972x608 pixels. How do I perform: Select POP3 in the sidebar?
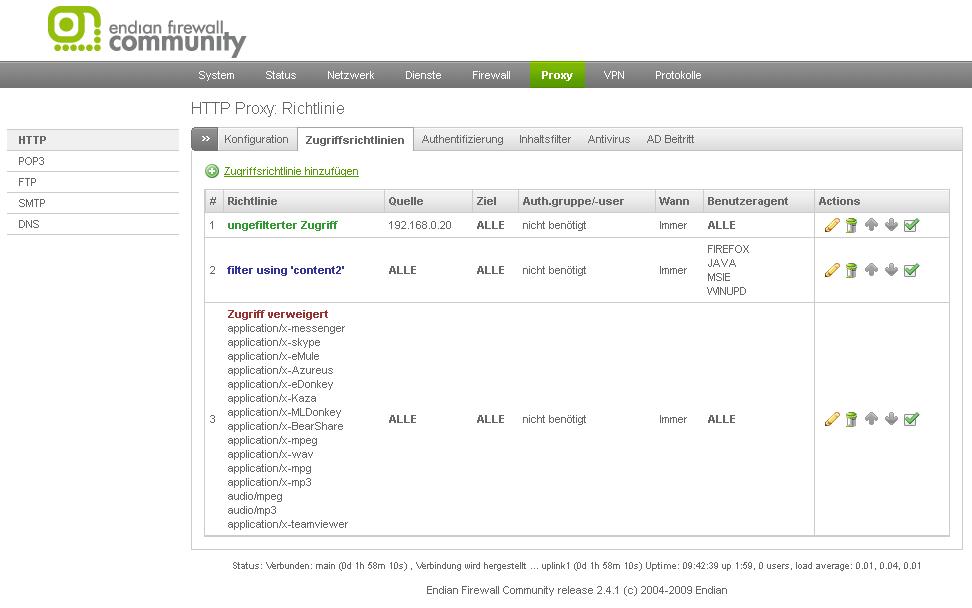click(x=32, y=161)
